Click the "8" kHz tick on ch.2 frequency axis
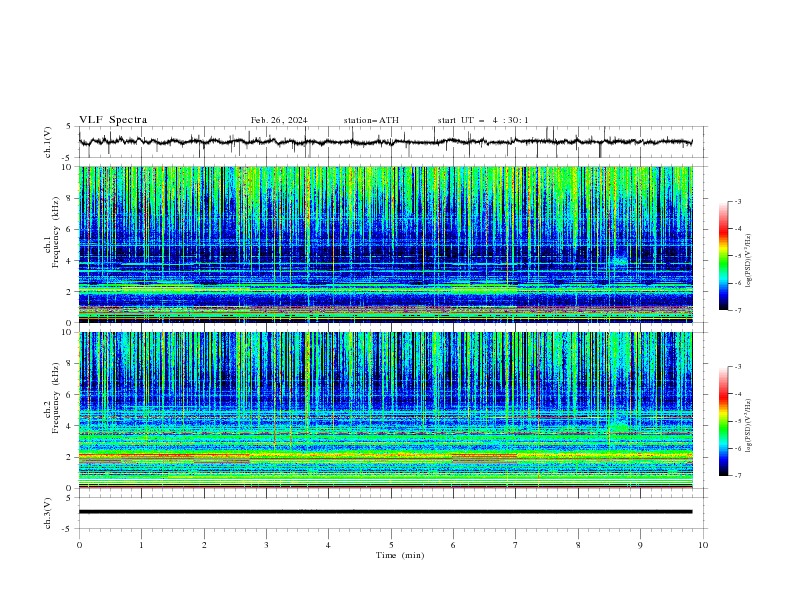792x612 pixels. tap(70, 364)
